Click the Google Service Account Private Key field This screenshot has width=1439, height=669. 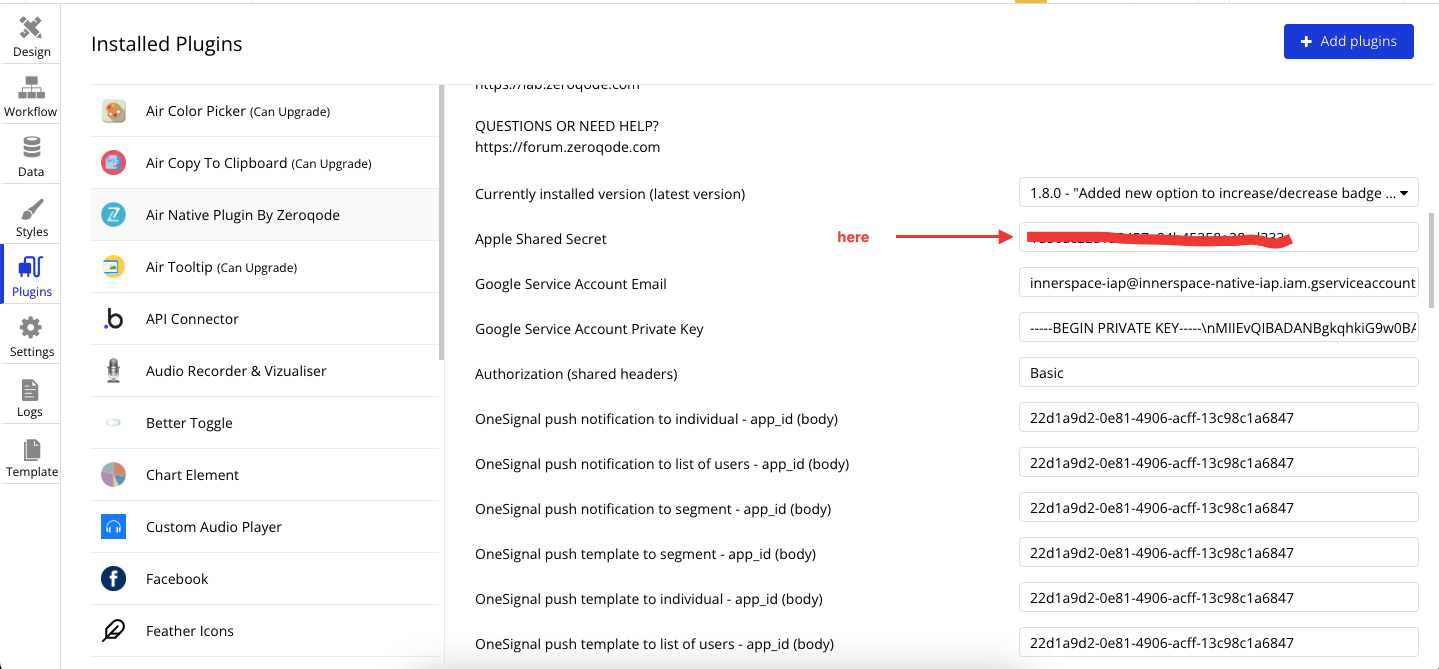tap(1218, 328)
